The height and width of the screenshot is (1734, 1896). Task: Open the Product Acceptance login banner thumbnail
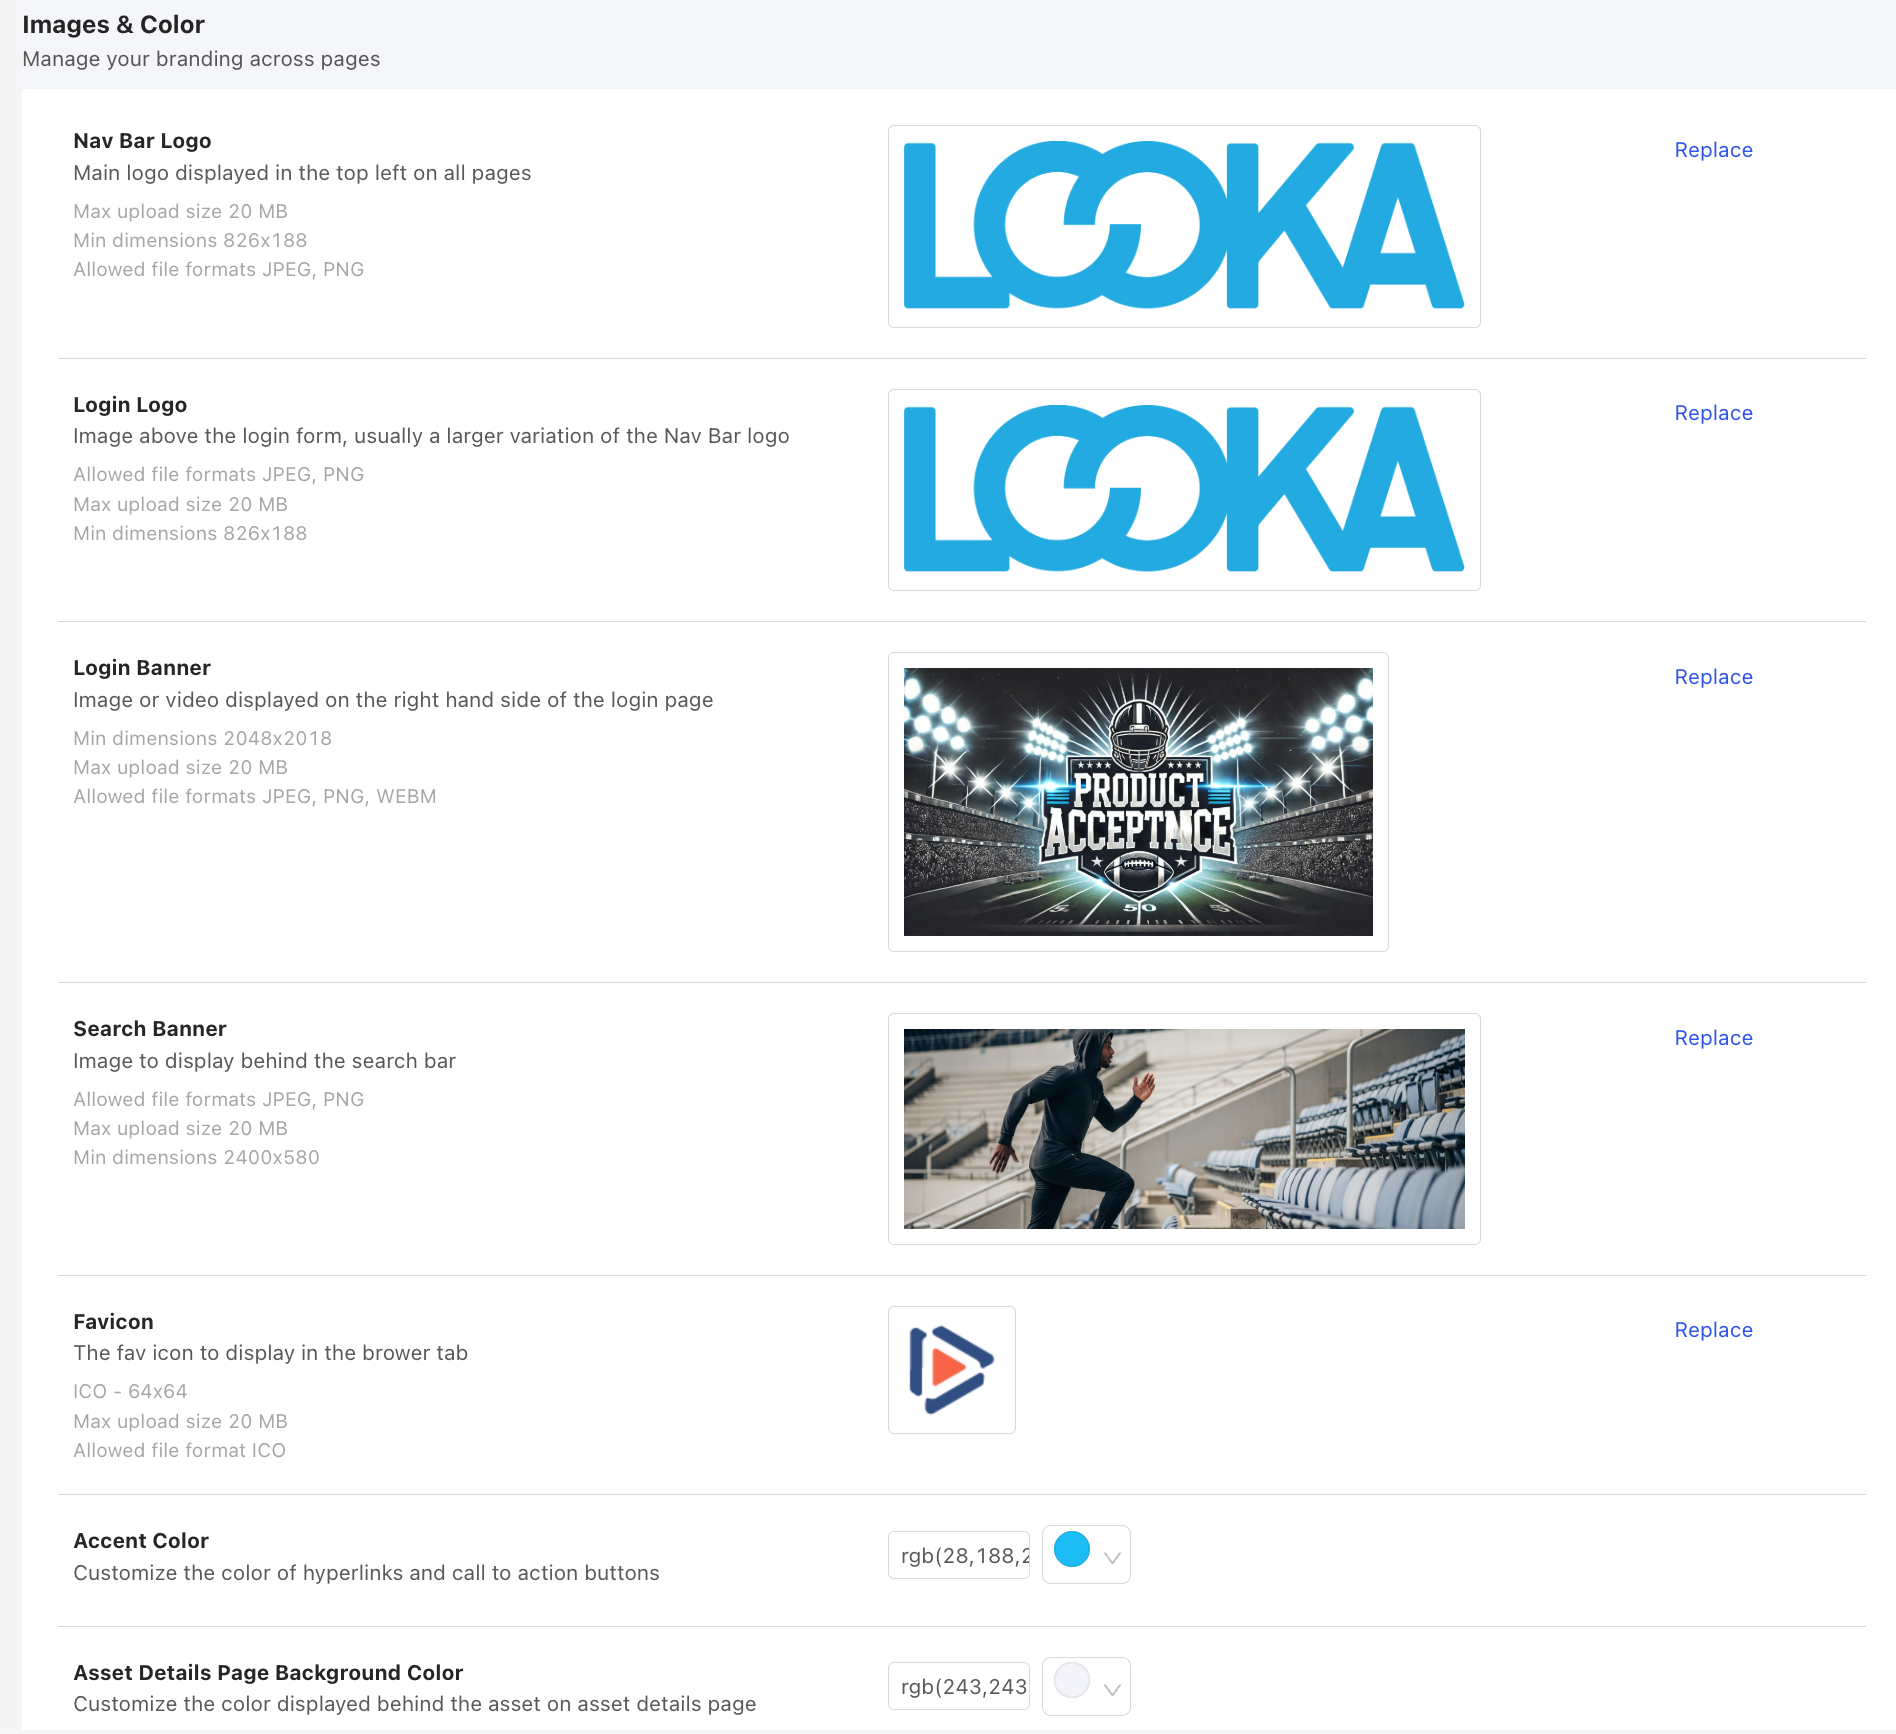[x=1138, y=802]
